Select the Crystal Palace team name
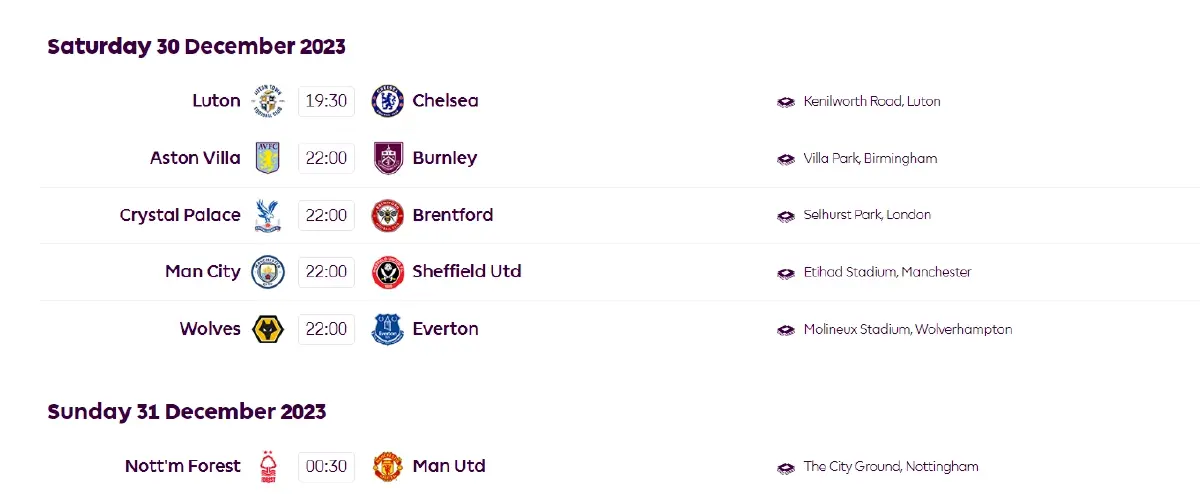The image size is (1200, 494). [180, 215]
